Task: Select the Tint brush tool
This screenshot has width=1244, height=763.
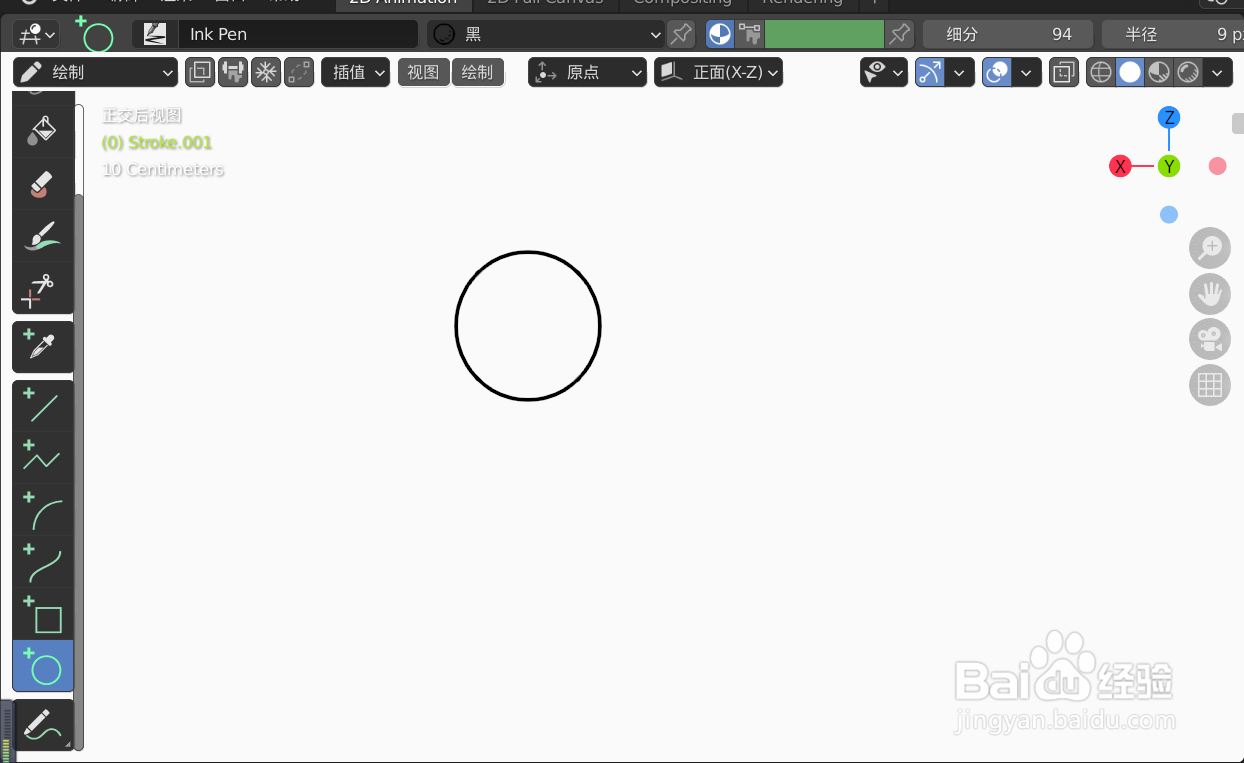Action: [43, 236]
